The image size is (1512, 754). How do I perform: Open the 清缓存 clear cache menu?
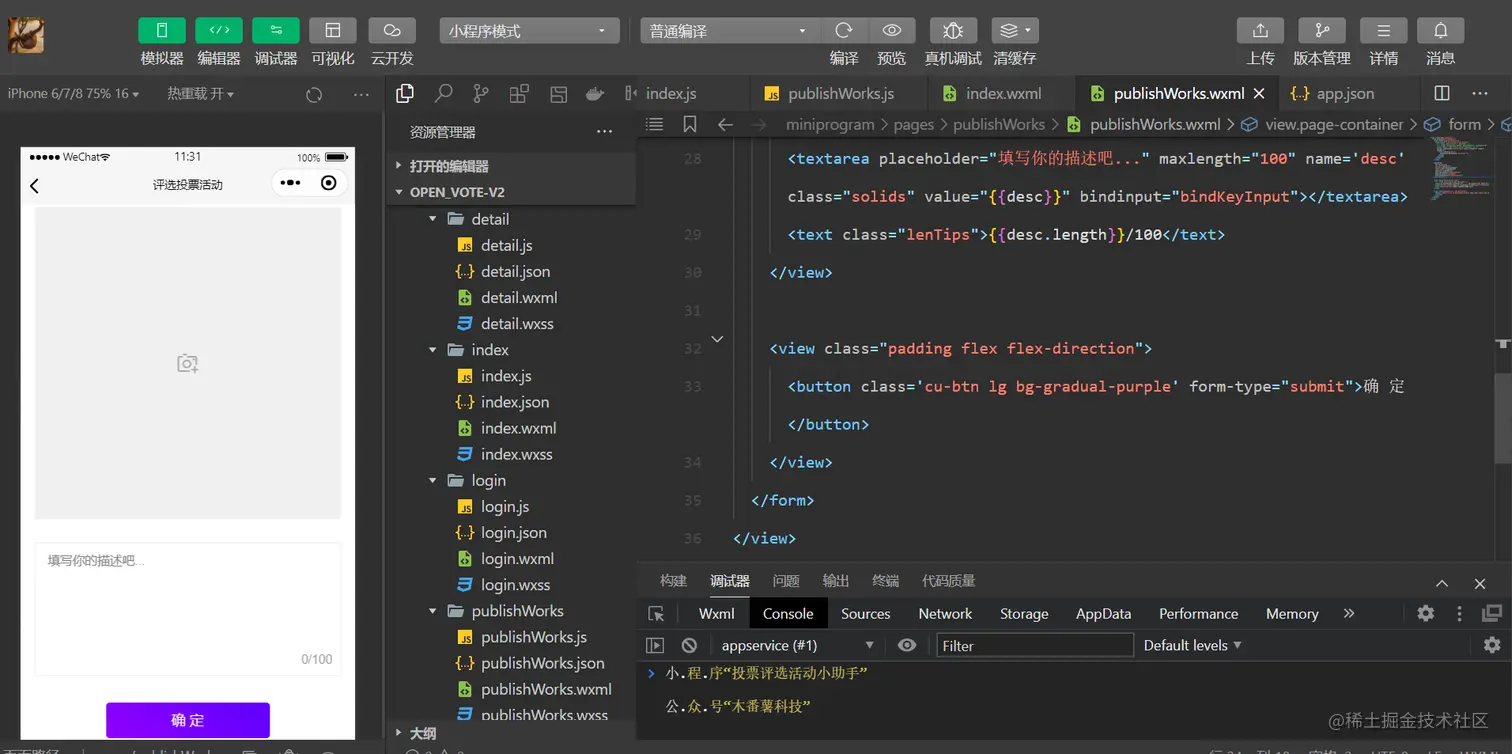pos(1015,31)
